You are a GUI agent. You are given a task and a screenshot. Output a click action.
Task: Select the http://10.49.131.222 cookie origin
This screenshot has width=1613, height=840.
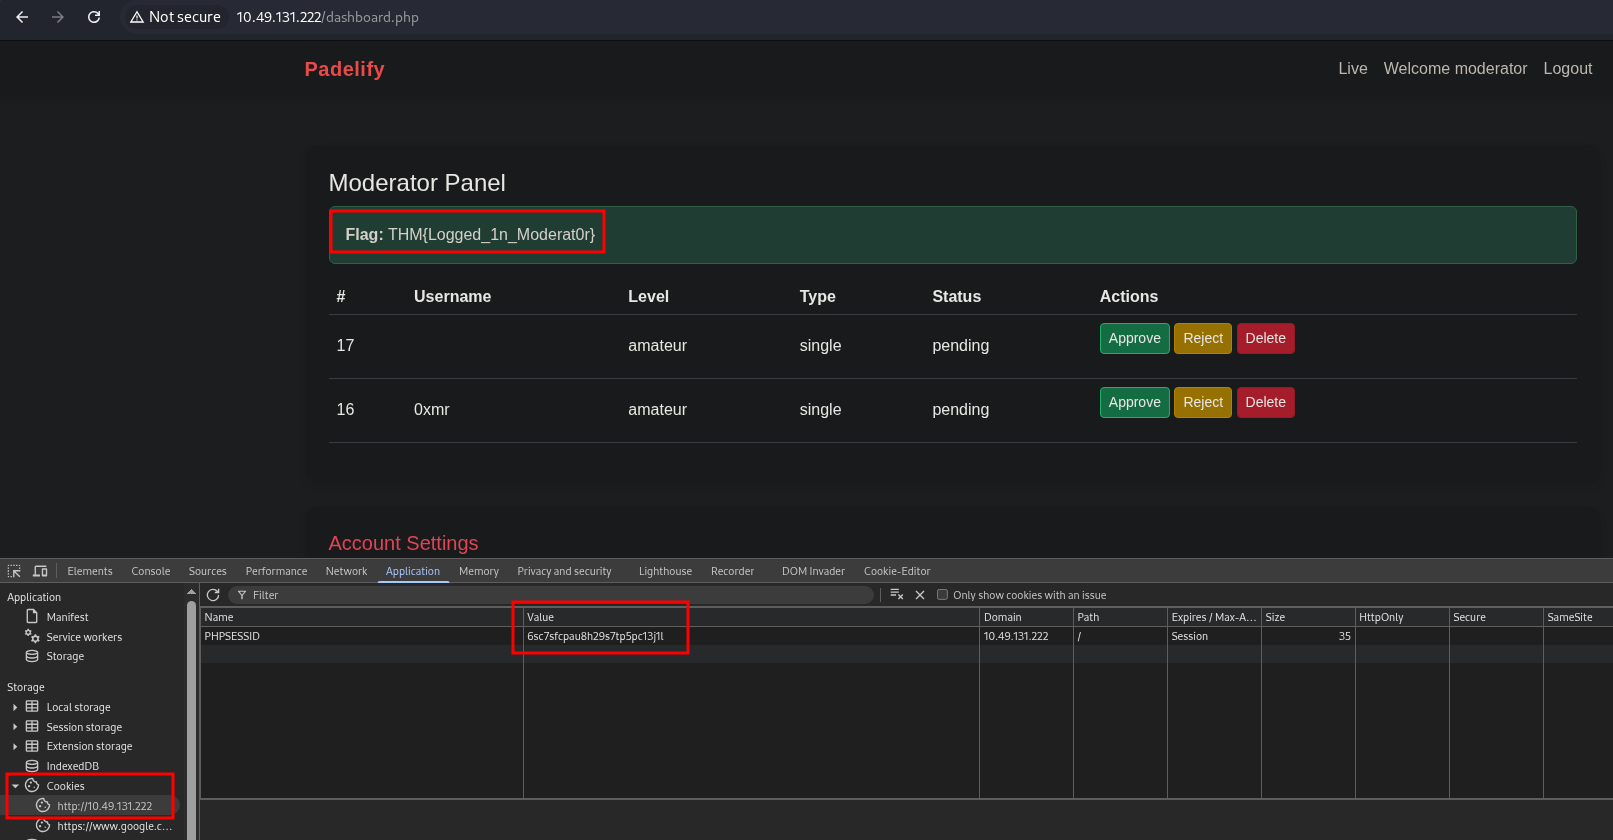tap(104, 806)
